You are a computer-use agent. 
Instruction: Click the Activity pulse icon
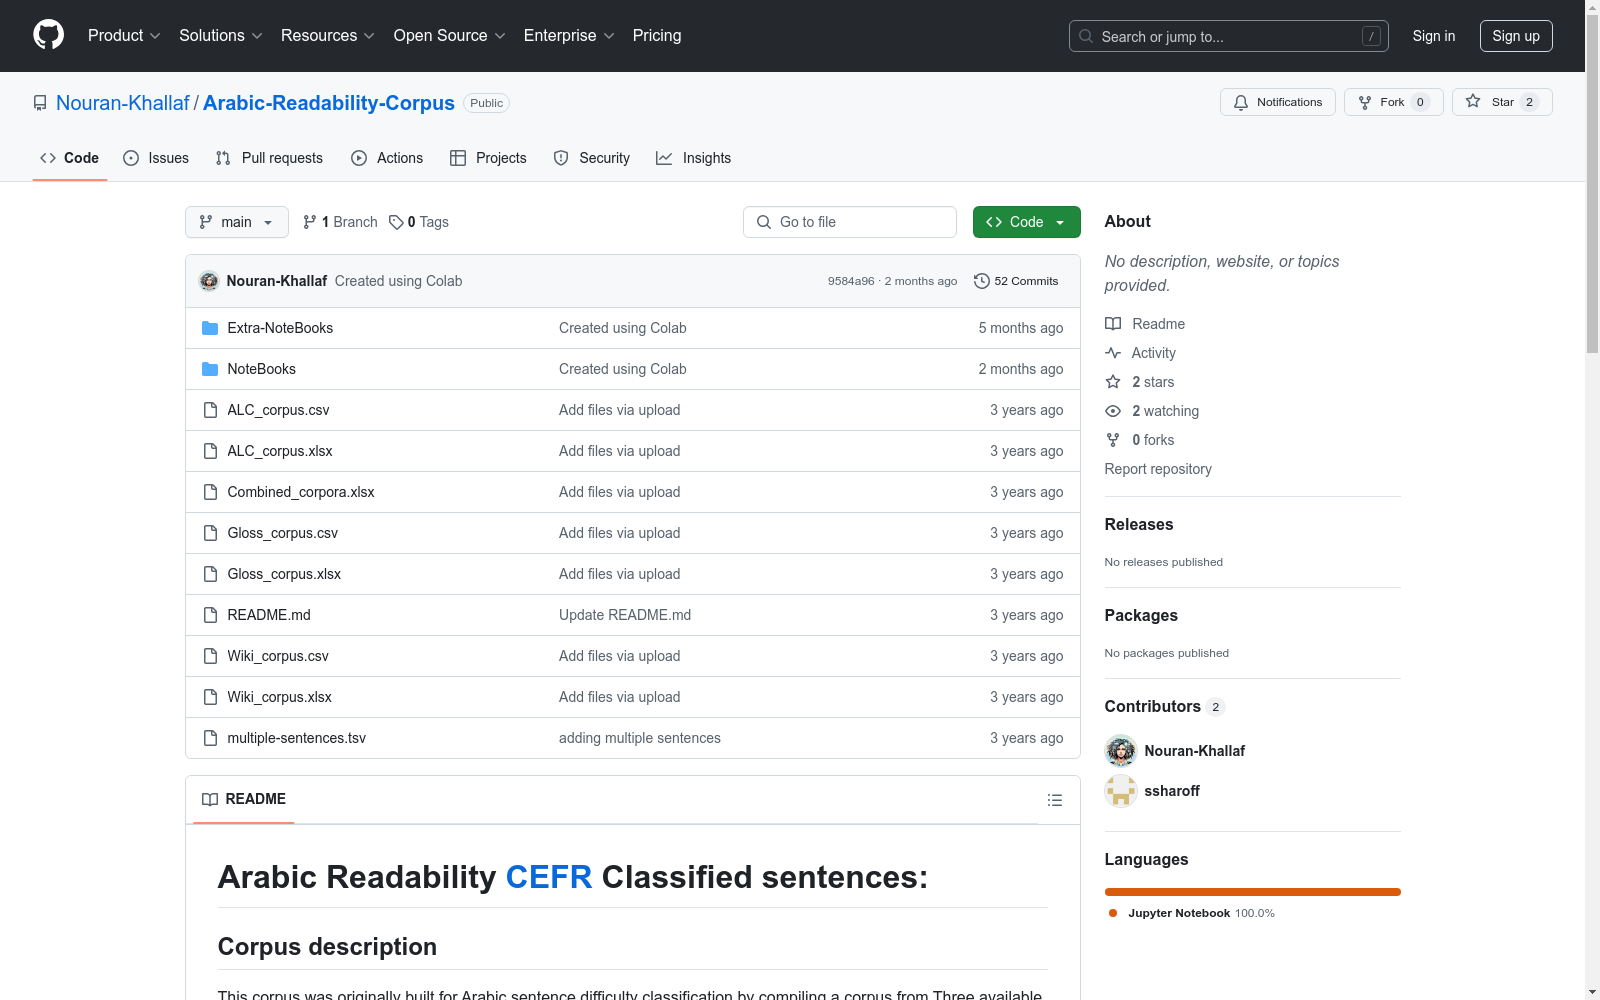1113,353
